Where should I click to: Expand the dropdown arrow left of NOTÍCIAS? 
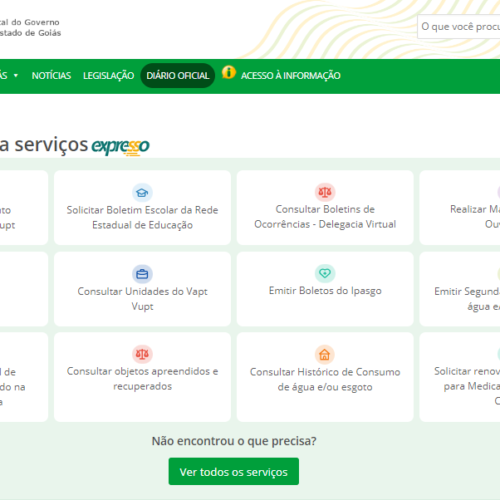[16, 76]
